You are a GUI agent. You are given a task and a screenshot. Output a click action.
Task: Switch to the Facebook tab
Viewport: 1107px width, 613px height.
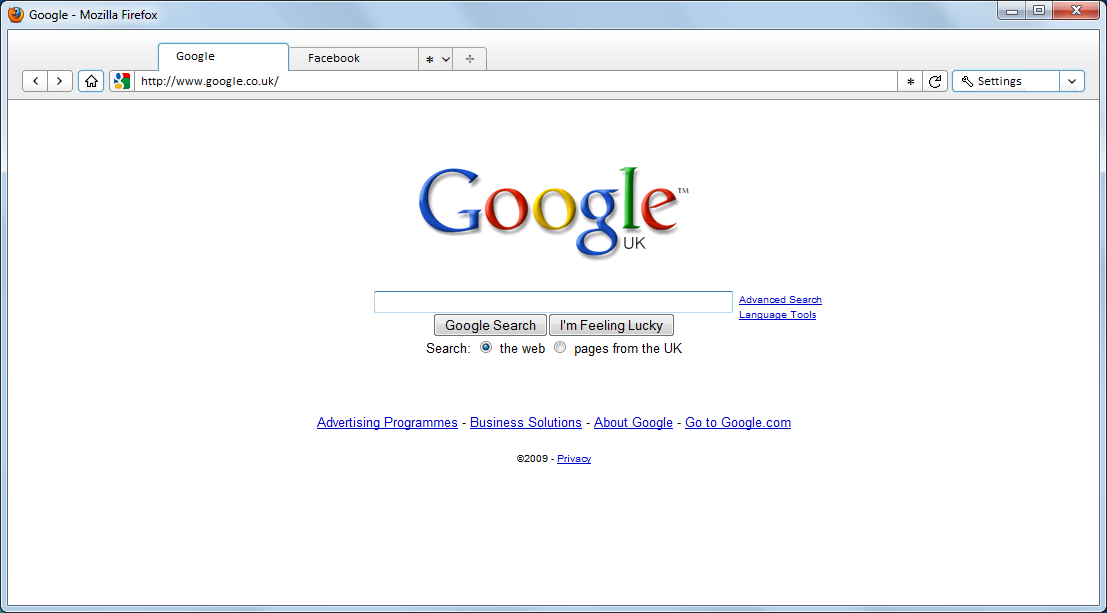pyautogui.click(x=354, y=59)
